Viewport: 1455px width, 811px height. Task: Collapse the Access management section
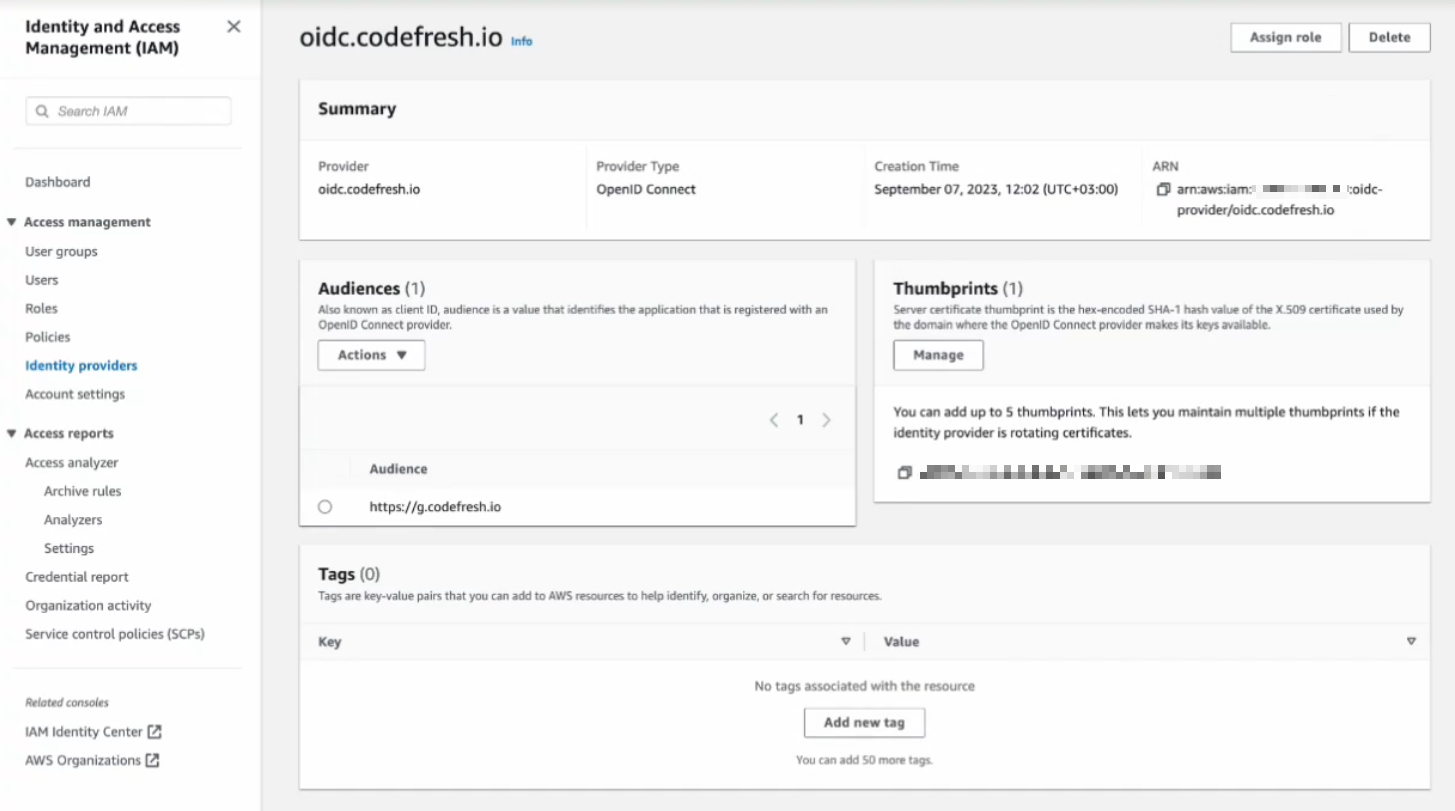tap(12, 222)
